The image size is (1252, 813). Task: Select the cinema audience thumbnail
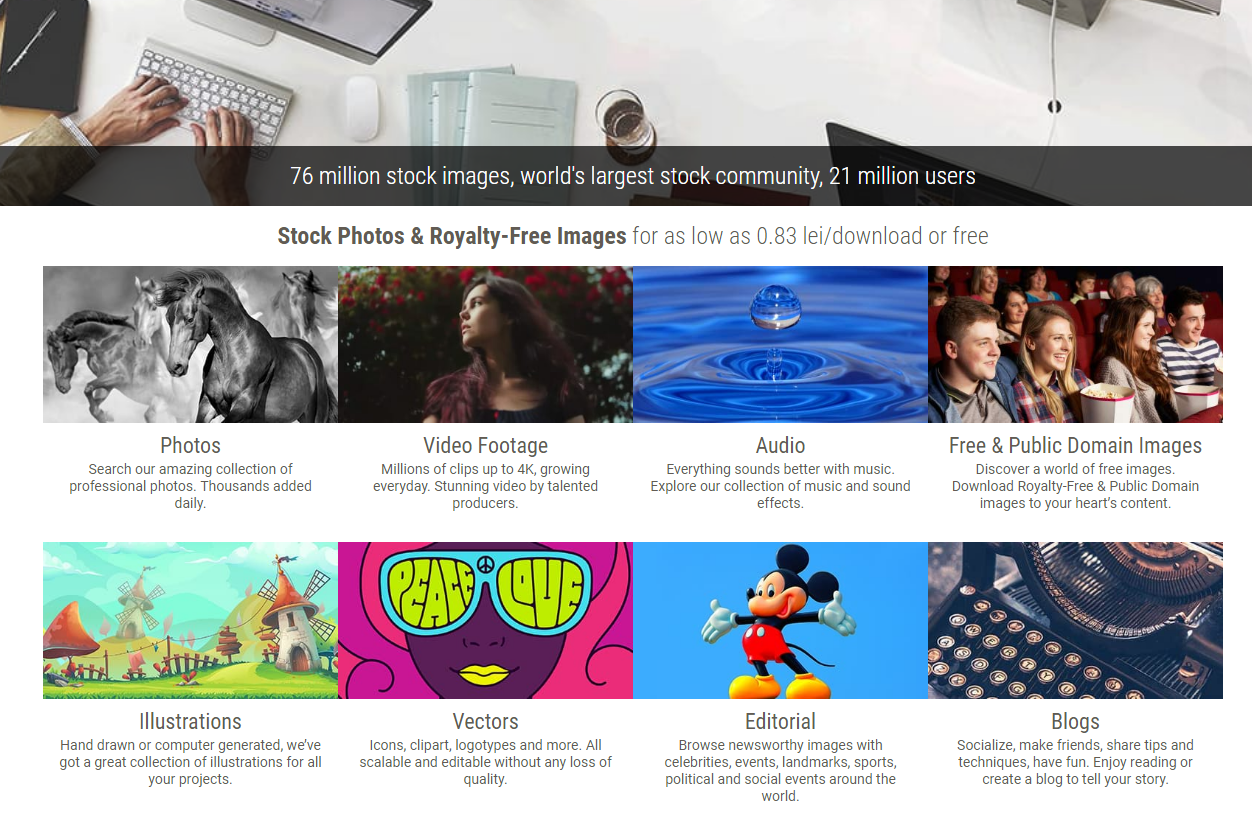point(1075,344)
